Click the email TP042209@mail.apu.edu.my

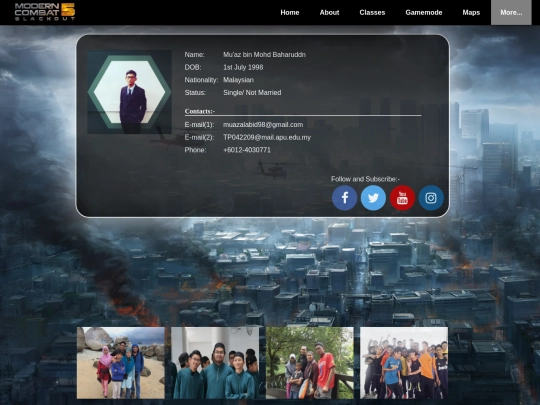(x=267, y=137)
